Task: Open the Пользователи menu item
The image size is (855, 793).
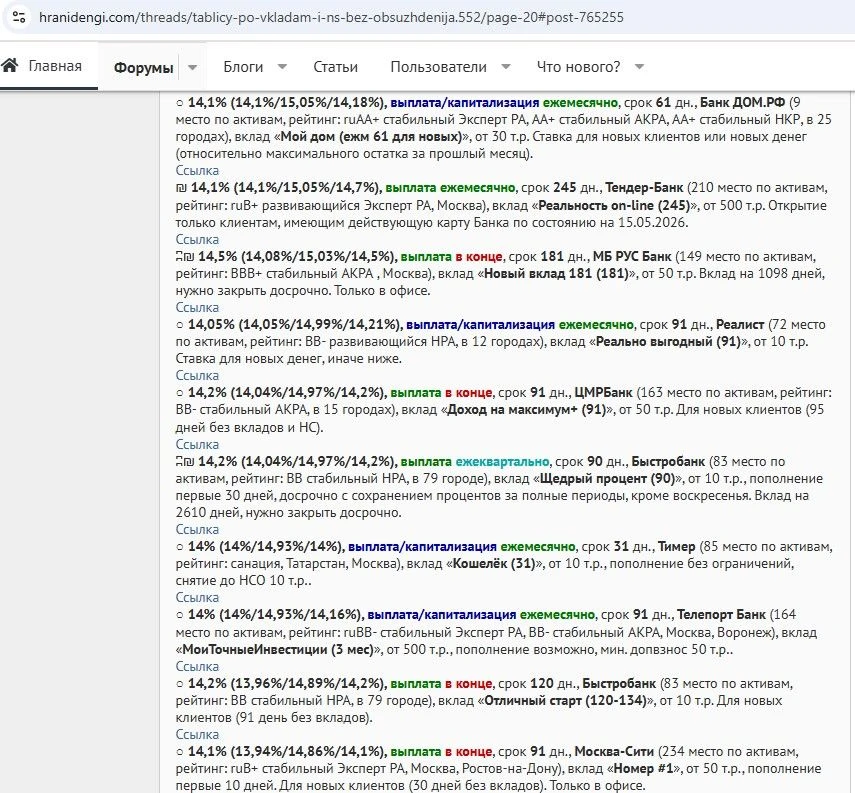Action: point(438,67)
